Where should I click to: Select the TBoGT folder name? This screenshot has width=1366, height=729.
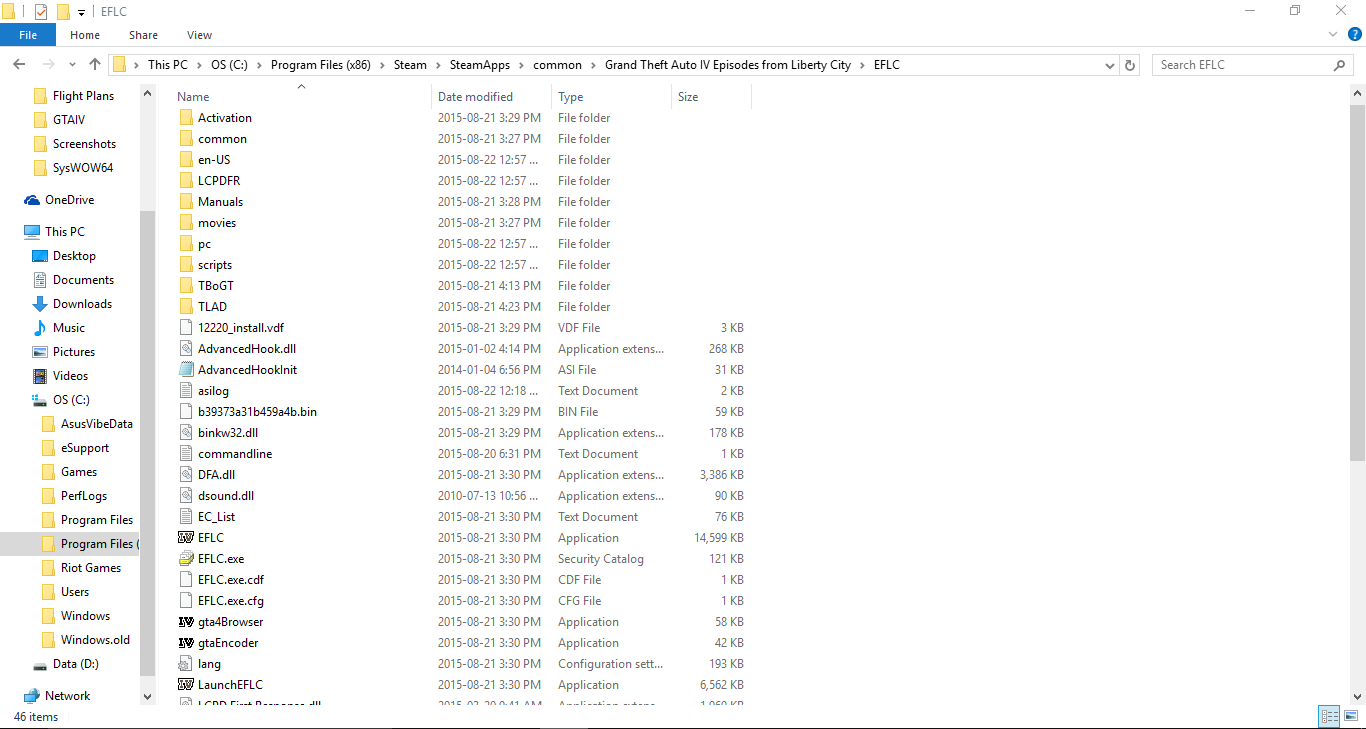point(216,286)
